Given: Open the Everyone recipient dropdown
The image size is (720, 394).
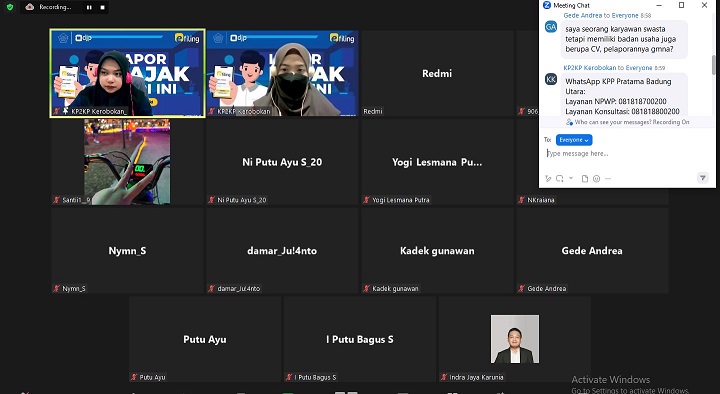Looking at the screenshot, I should [574, 140].
